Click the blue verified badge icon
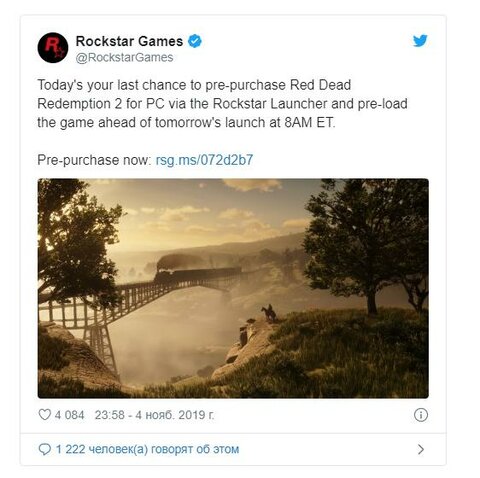The width and height of the screenshot is (480, 478). pyautogui.click(x=195, y=41)
